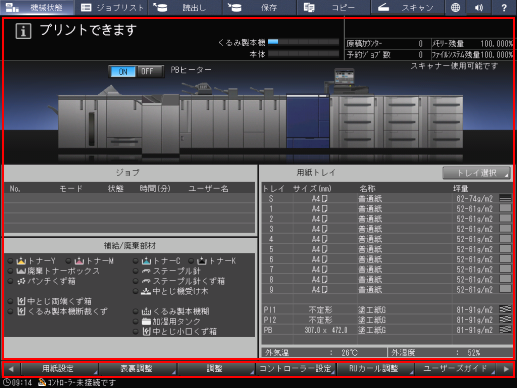Expand the 表裏調整 menu button

(x=137, y=369)
